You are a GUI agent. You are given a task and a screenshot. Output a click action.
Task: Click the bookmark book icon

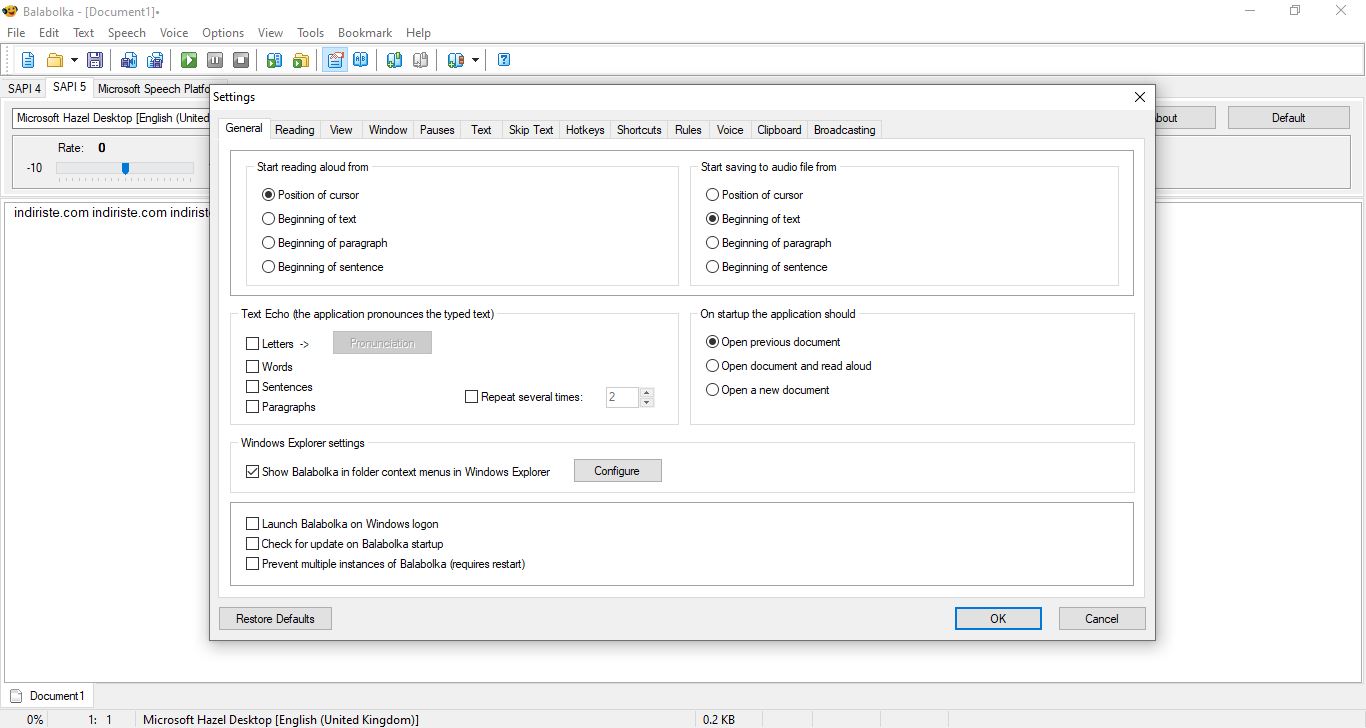point(456,60)
